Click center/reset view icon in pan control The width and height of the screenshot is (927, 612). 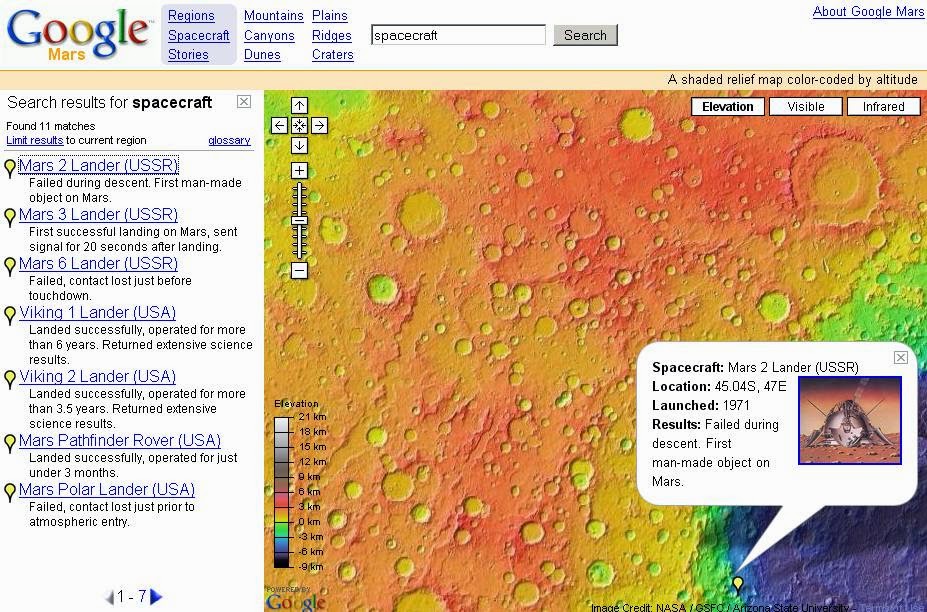[x=299, y=125]
